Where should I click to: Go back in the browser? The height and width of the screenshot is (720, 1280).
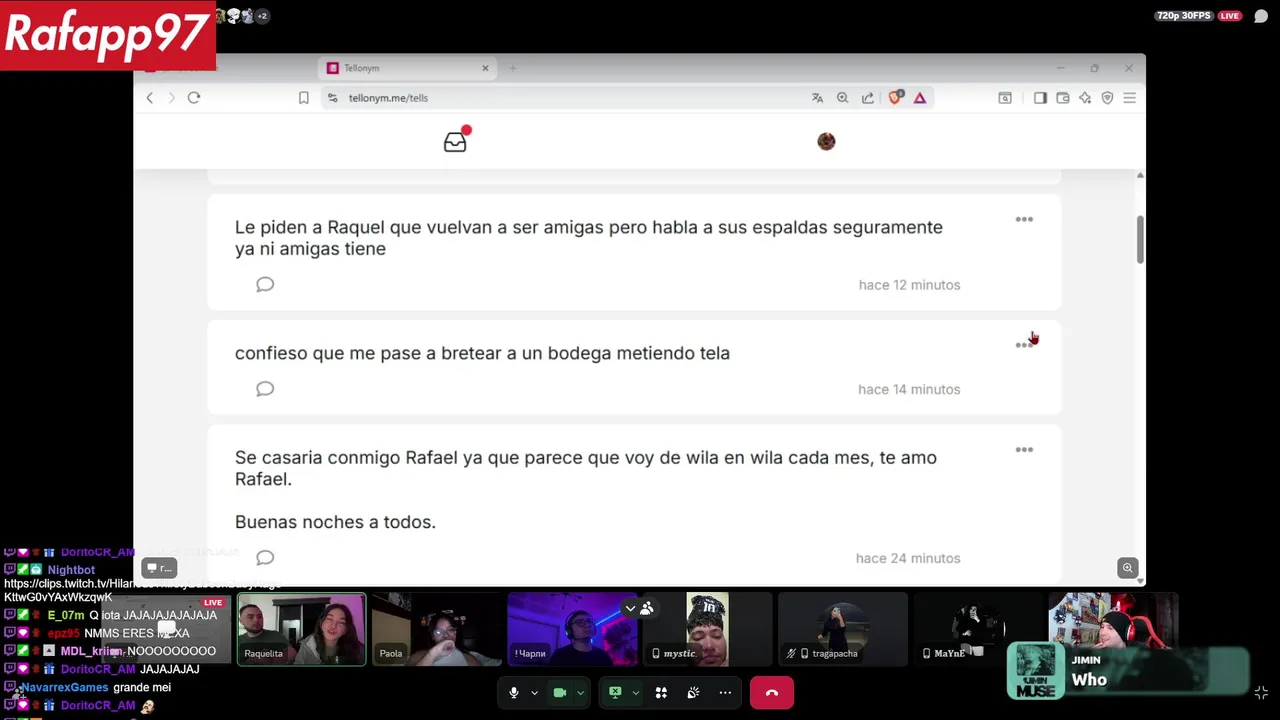[x=150, y=98]
